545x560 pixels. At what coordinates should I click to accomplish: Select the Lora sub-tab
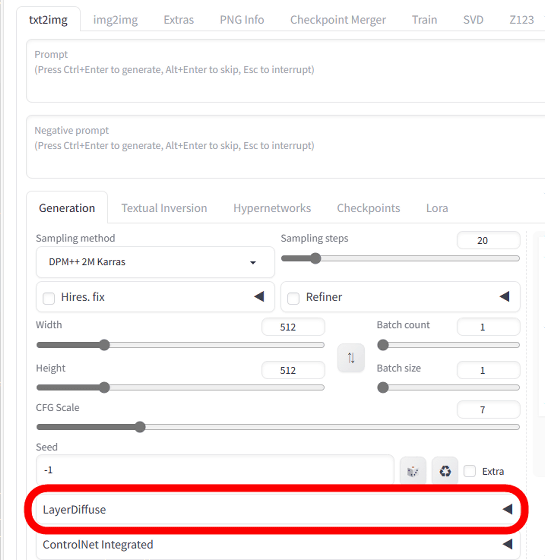(x=437, y=208)
